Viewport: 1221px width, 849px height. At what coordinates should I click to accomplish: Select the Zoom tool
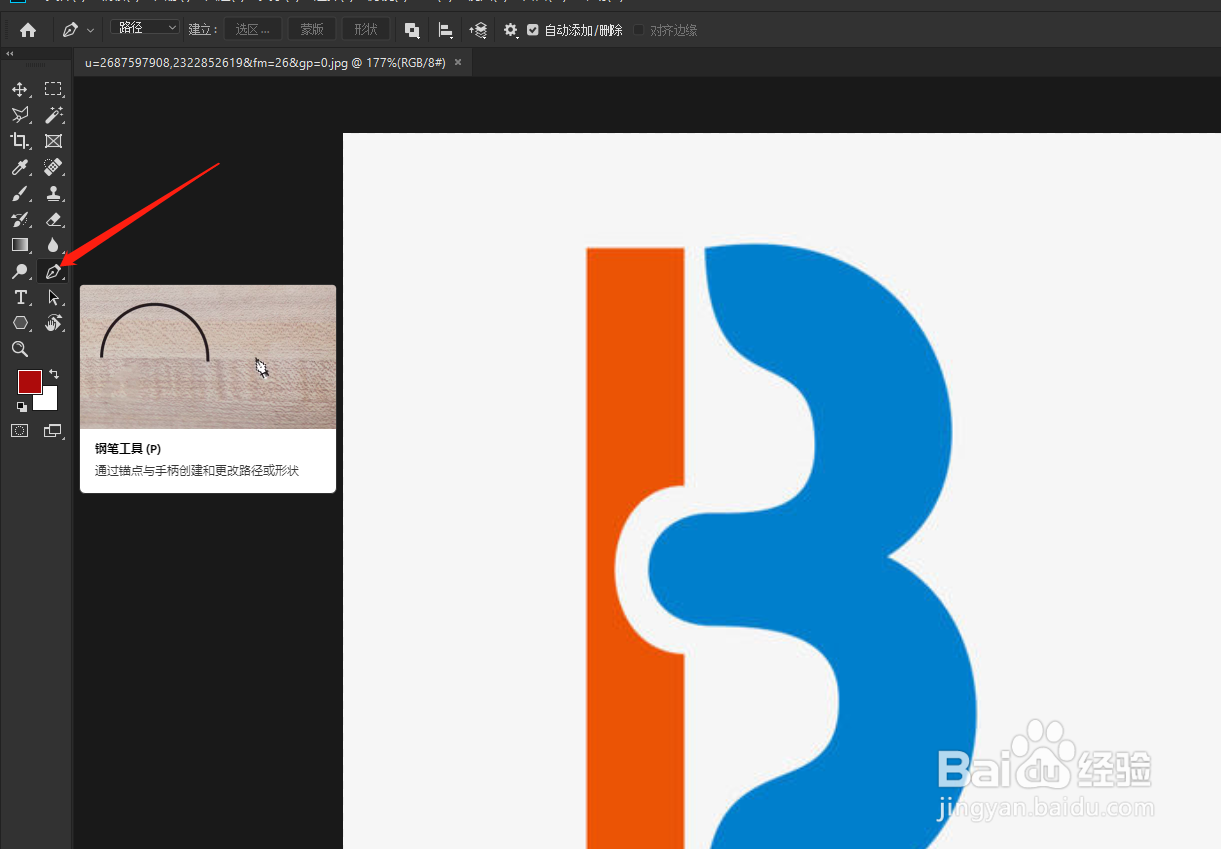[x=19, y=349]
